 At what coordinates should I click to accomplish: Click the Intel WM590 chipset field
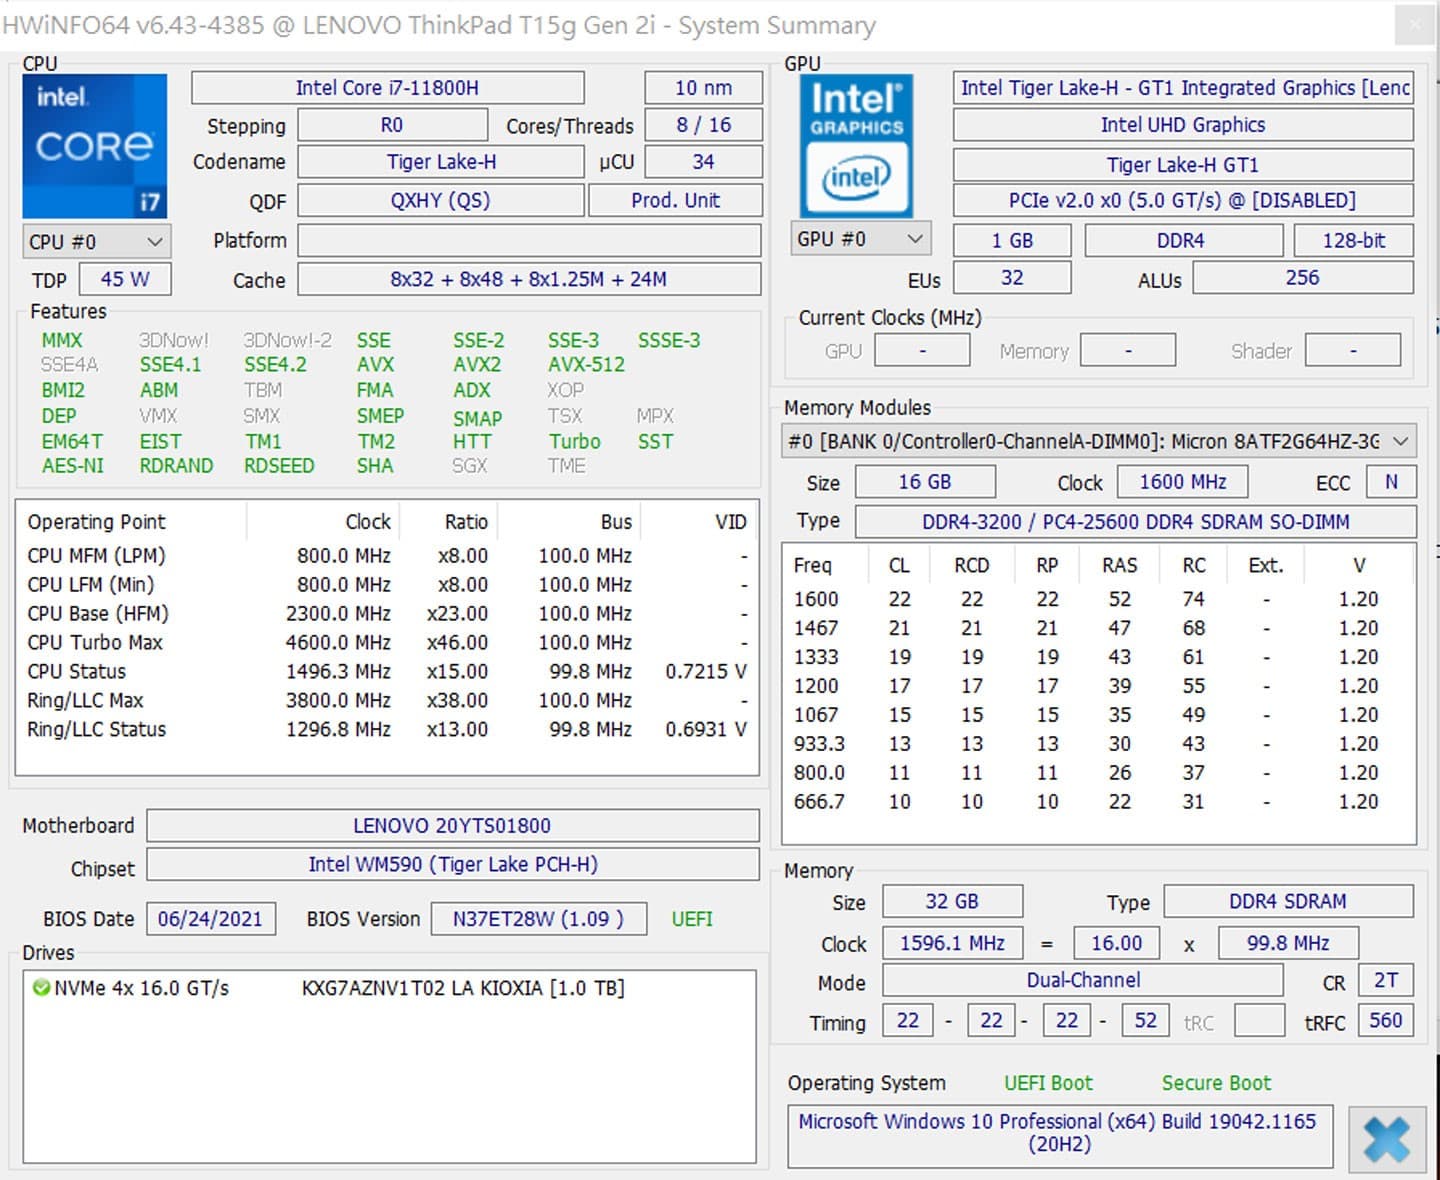pos(452,865)
